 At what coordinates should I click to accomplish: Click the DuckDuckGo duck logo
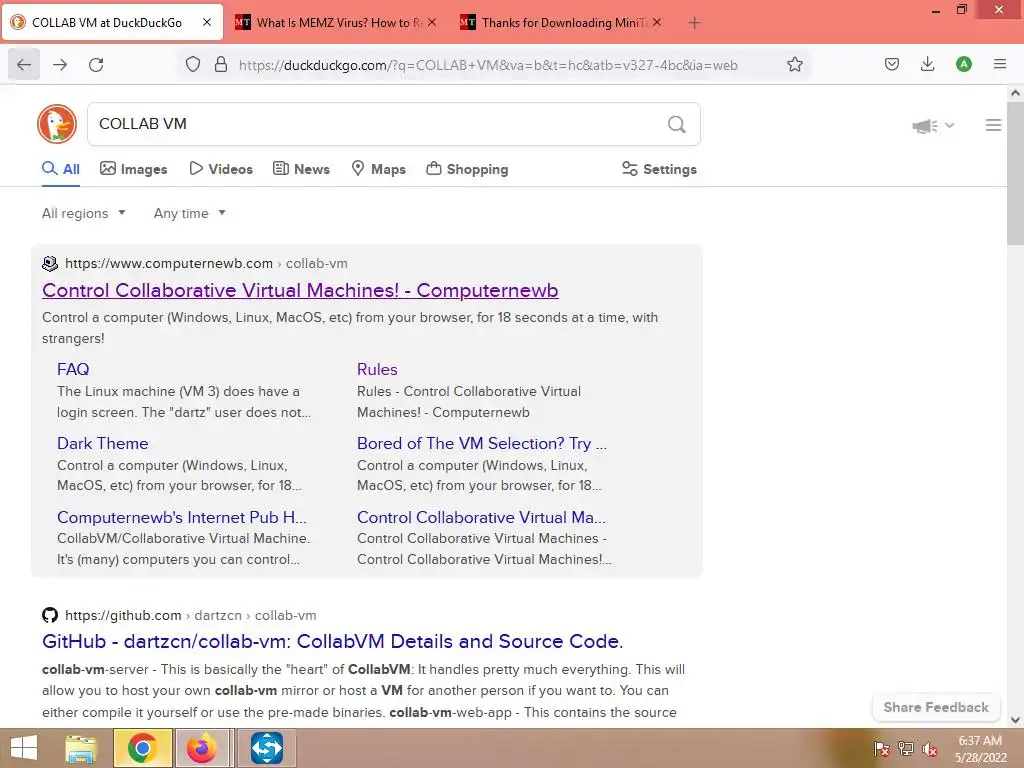[x=57, y=124]
